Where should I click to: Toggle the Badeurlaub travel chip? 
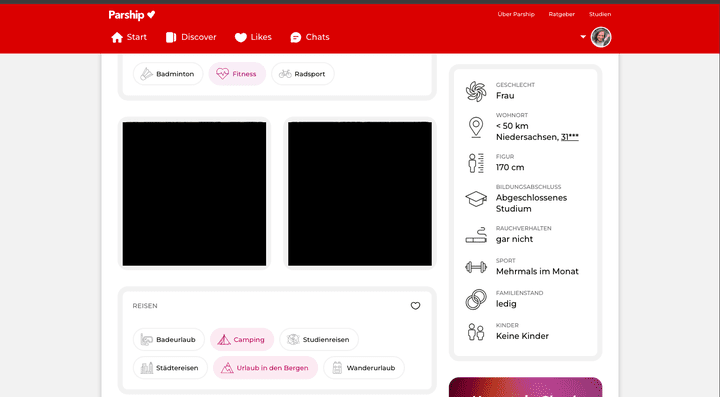pos(169,340)
